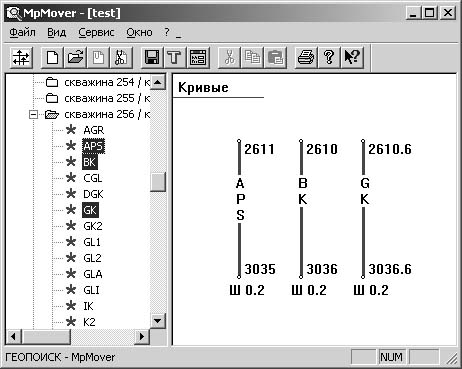The height and width of the screenshot is (369, 462).
Task: Select the APS curve in tree
Action: [93, 146]
